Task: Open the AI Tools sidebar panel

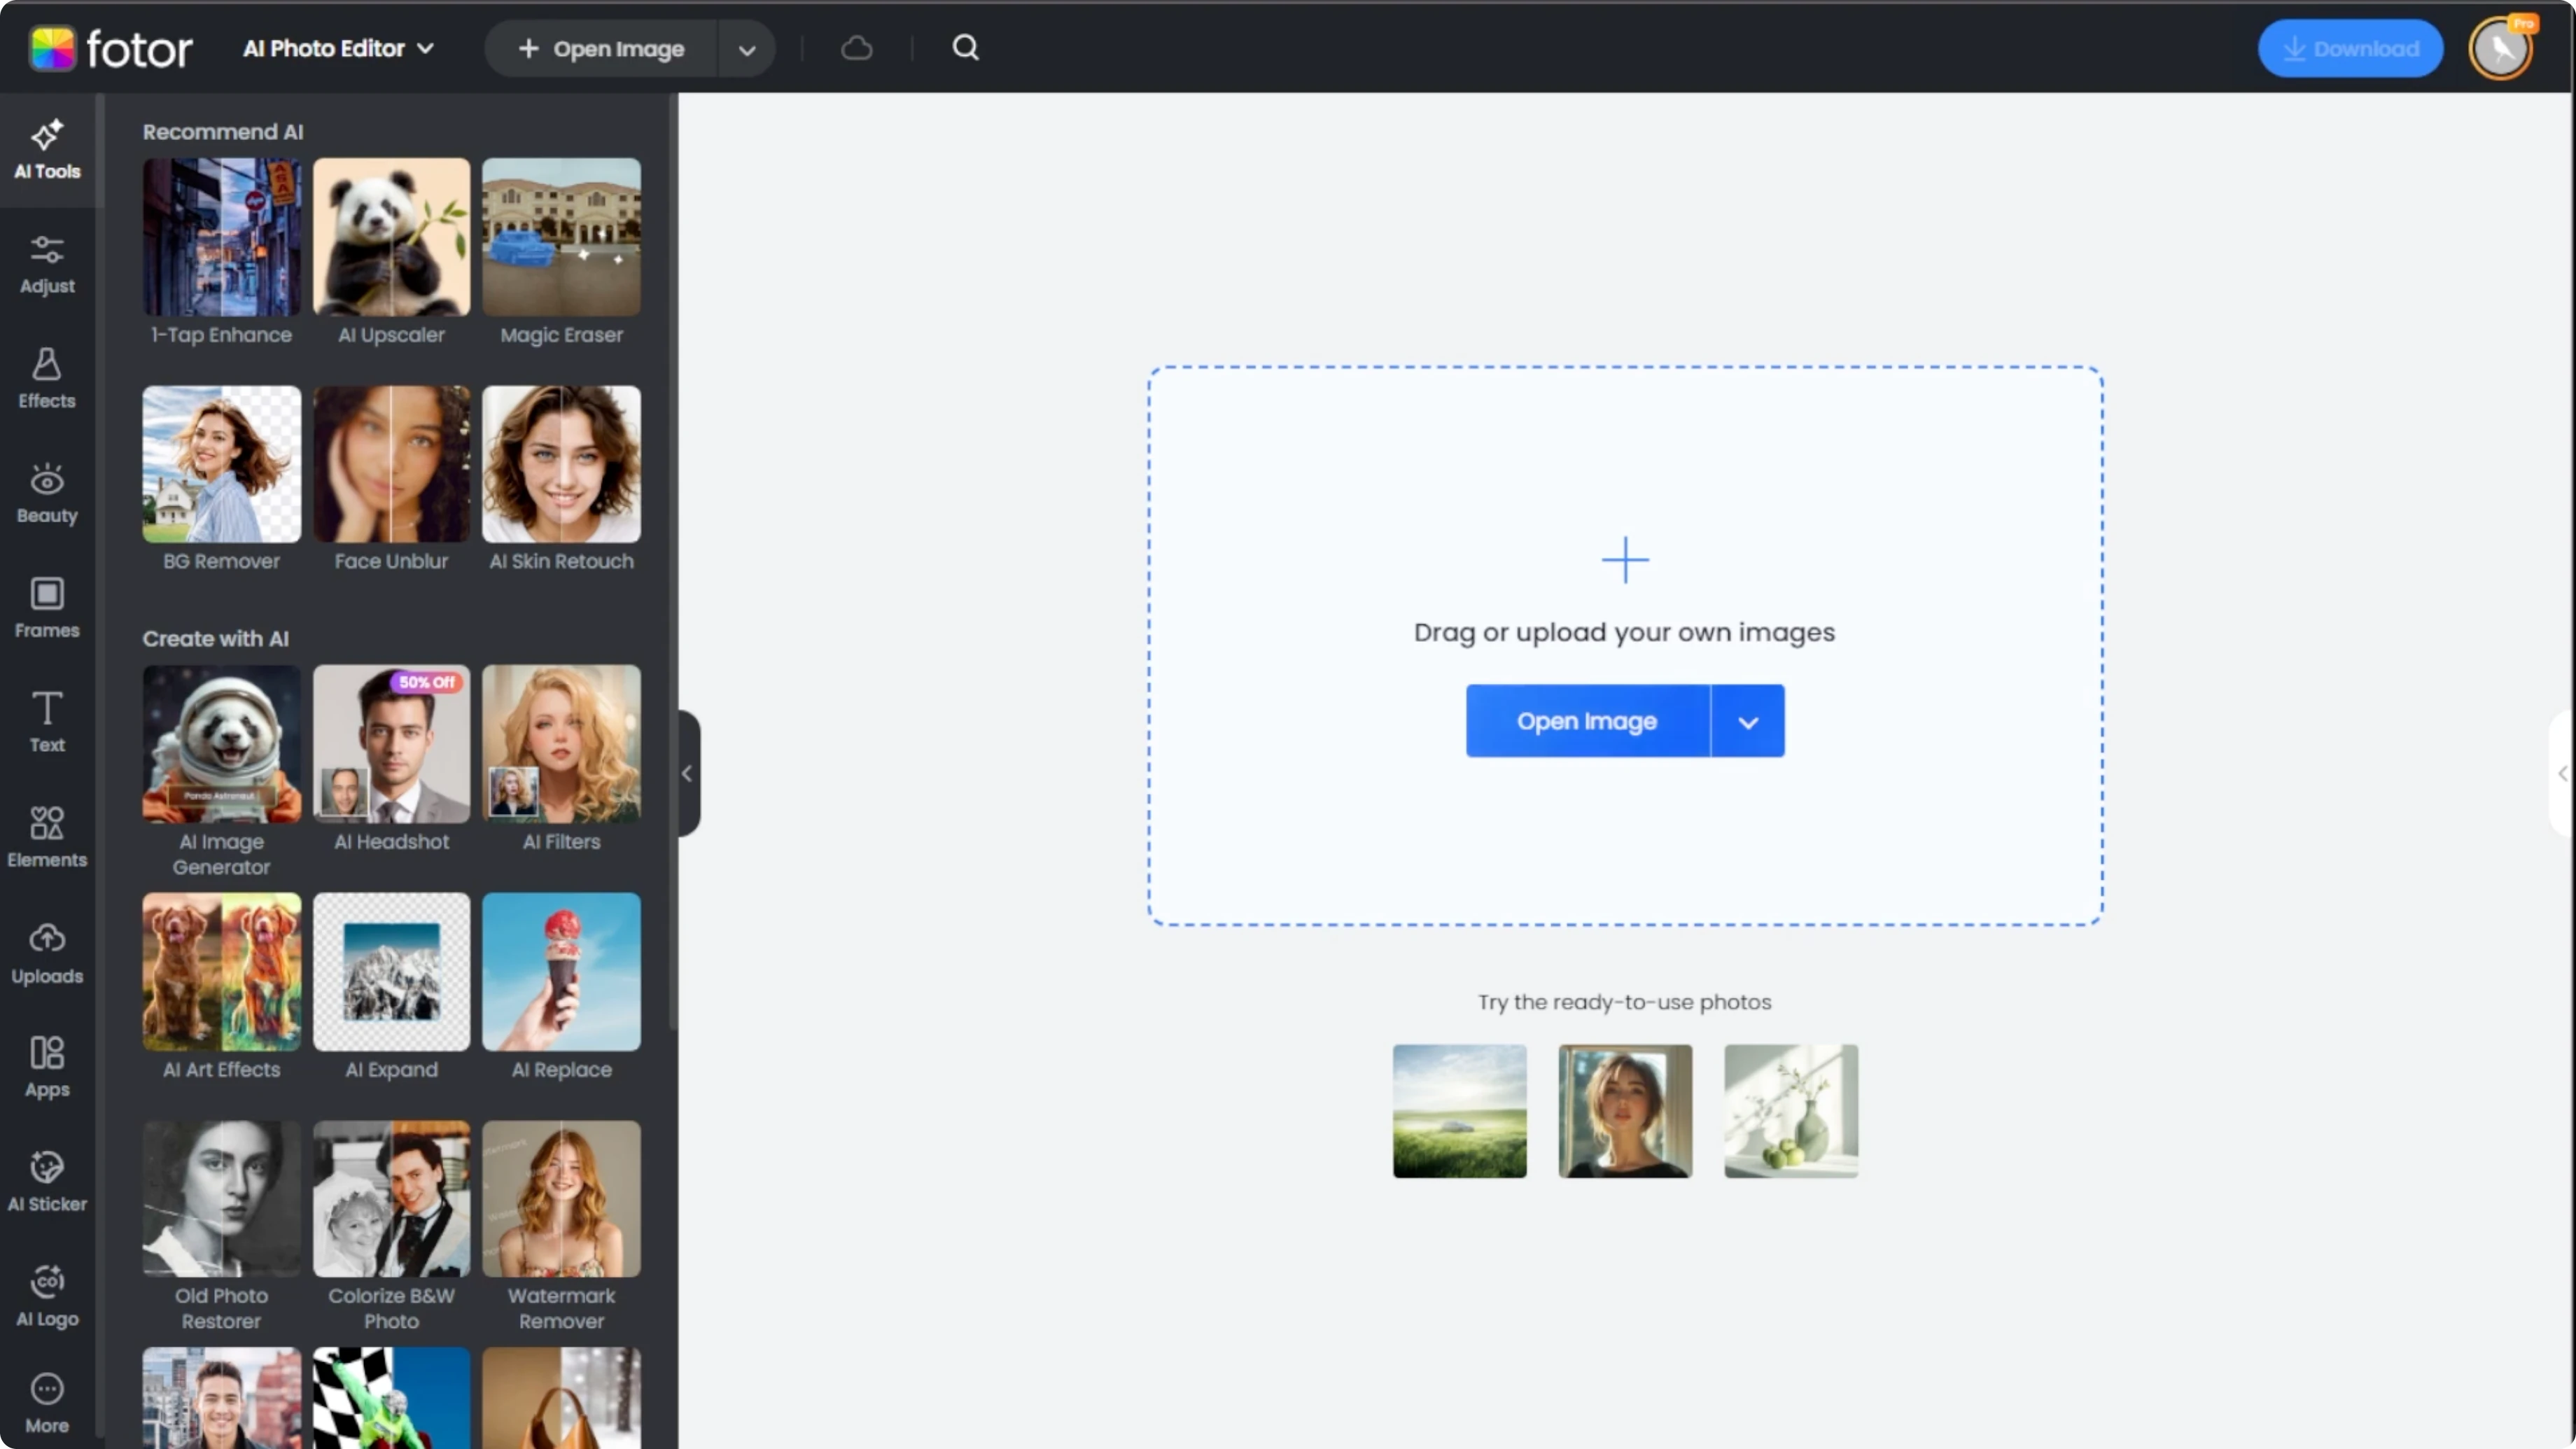Action: click(x=47, y=150)
